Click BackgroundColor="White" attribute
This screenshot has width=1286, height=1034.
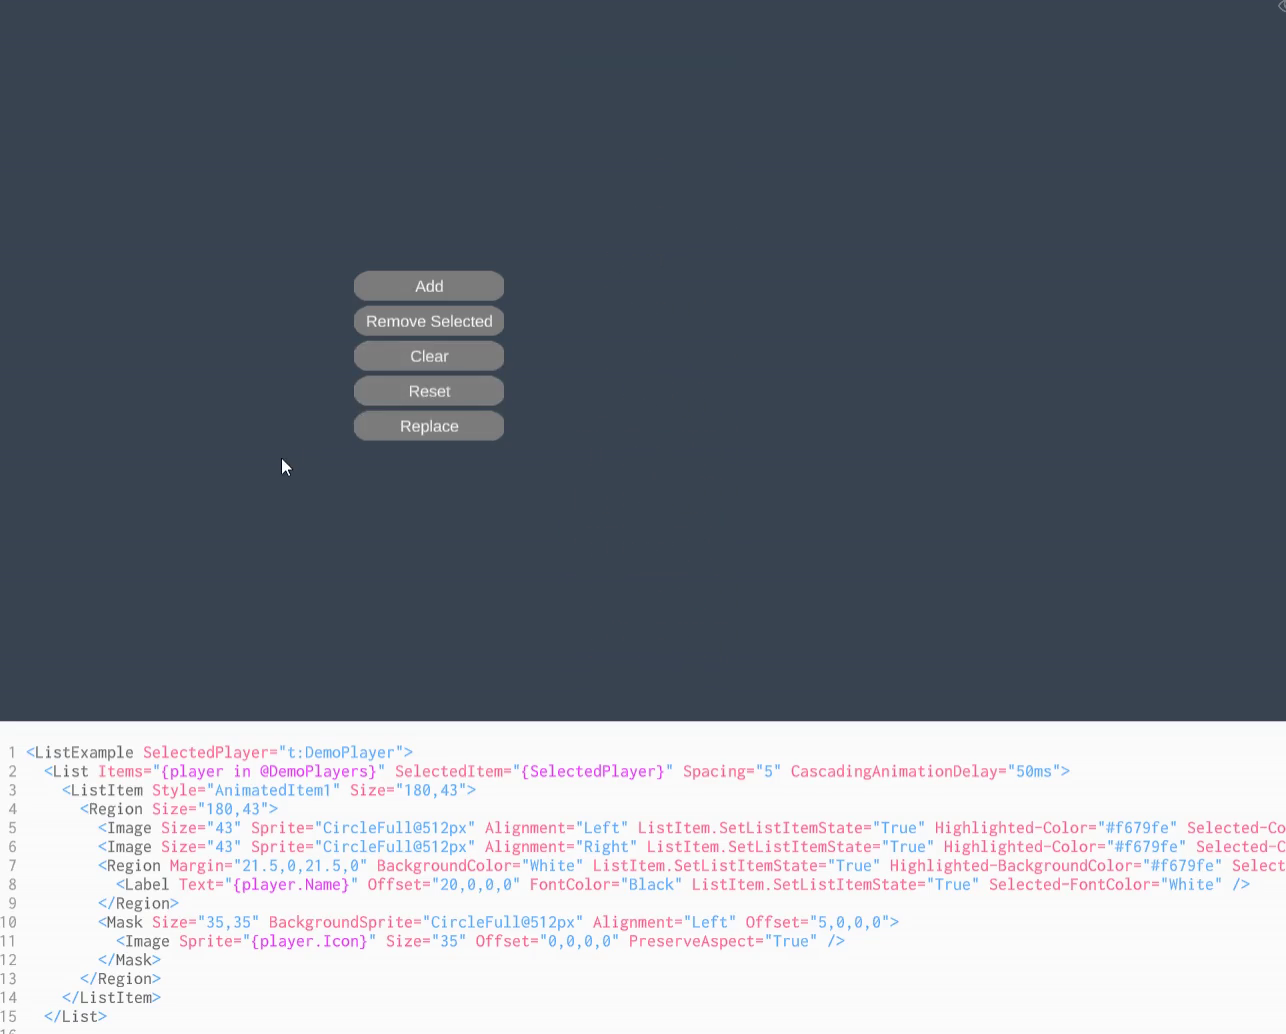coord(480,866)
